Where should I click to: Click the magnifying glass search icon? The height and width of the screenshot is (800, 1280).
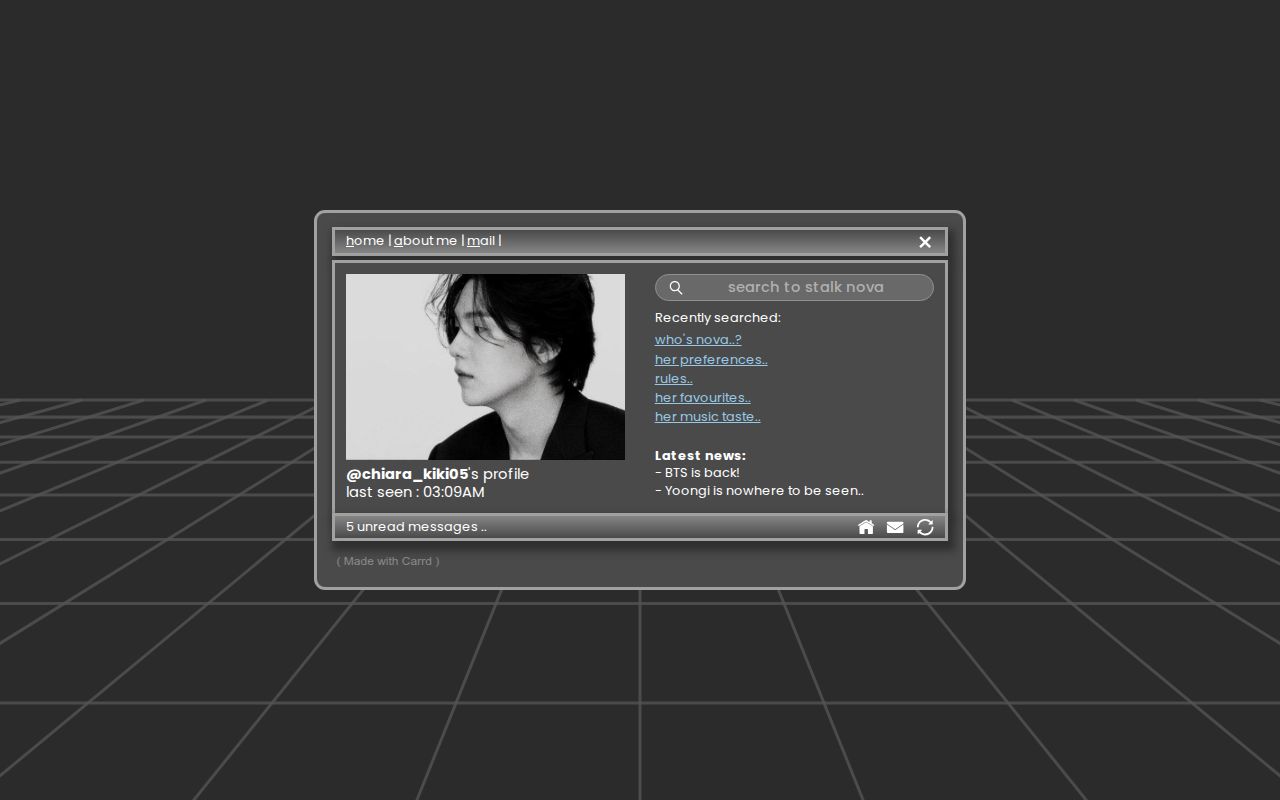tap(676, 288)
